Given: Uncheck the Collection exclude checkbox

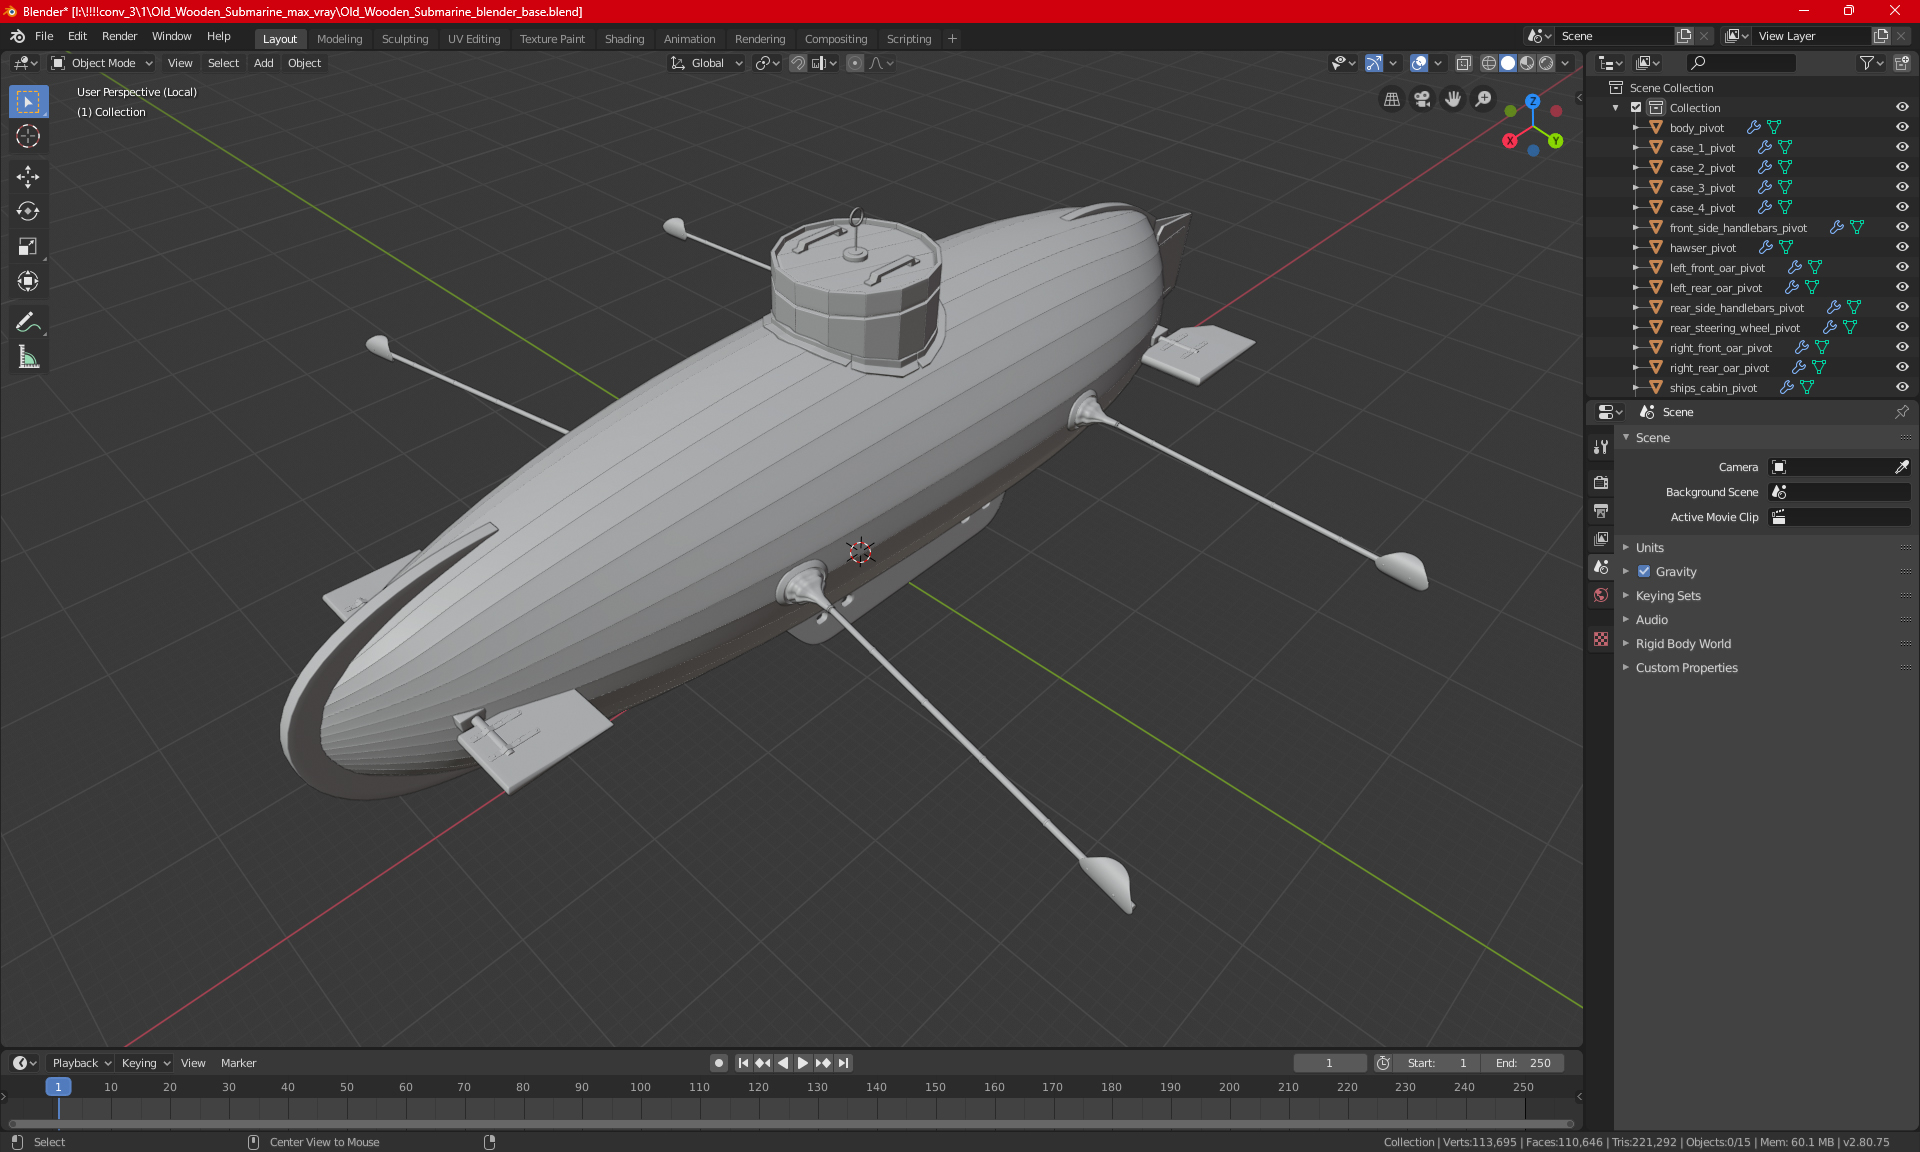Looking at the screenshot, I should 1636,108.
